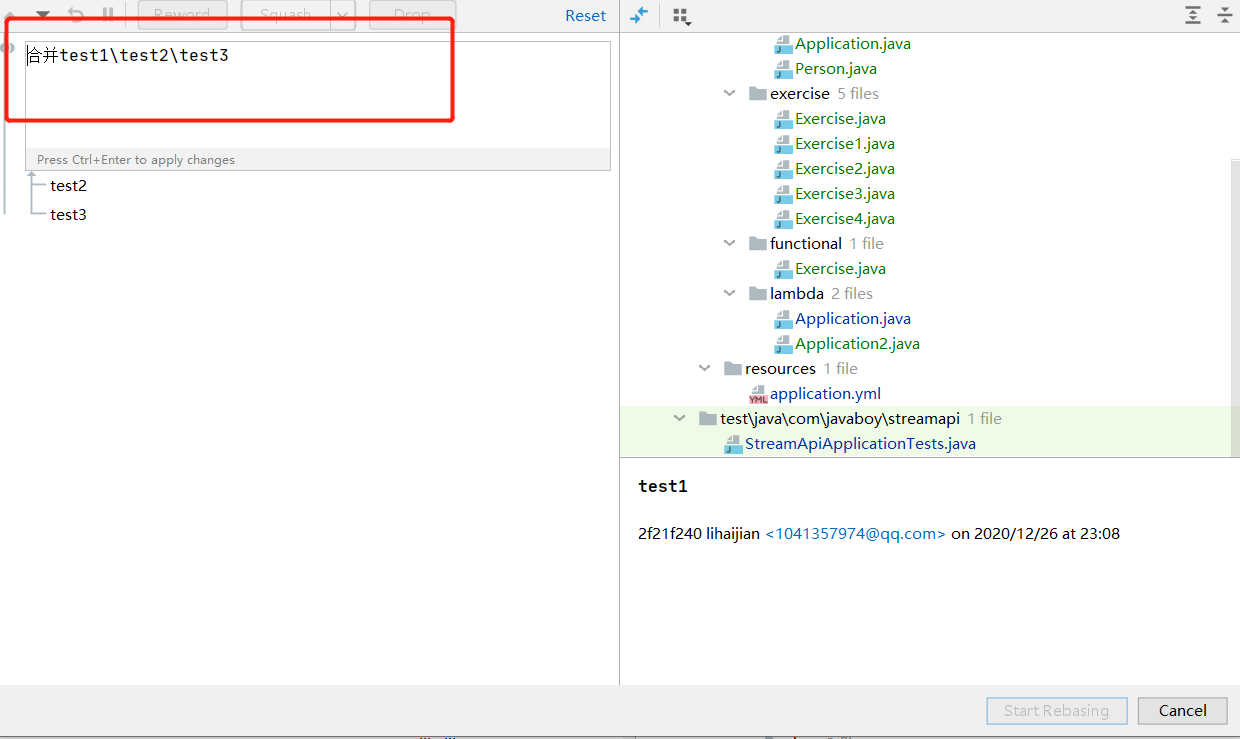Select Exercise2.java in the tree
The height and width of the screenshot is (739, 1240).
845,169
